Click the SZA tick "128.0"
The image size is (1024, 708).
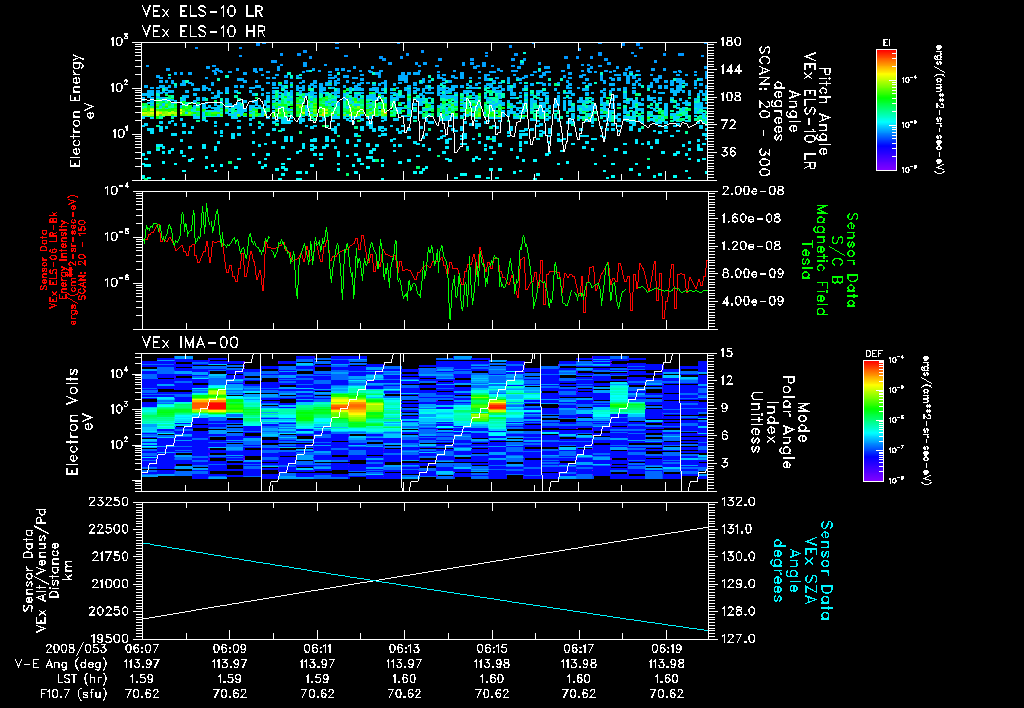point(738,611)
